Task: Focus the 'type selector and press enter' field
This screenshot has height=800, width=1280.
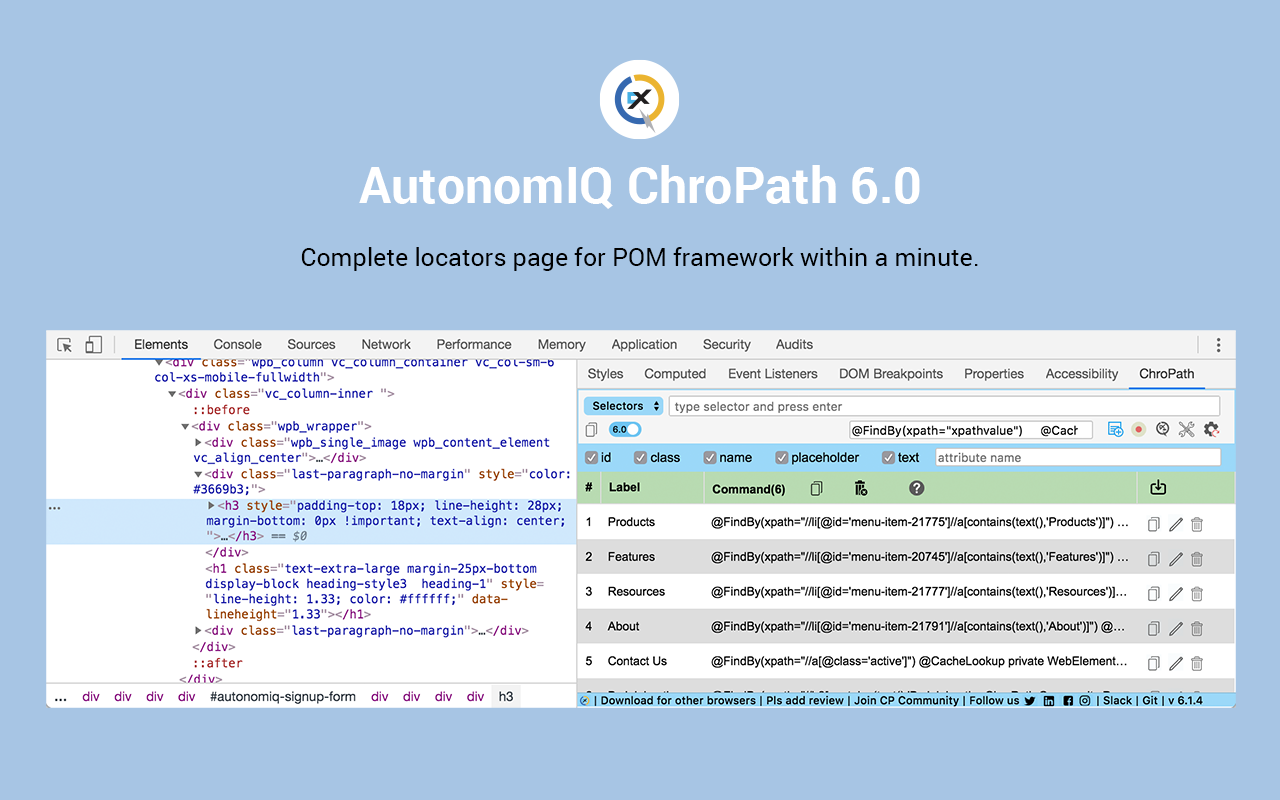Action: (x=945, y=406)
